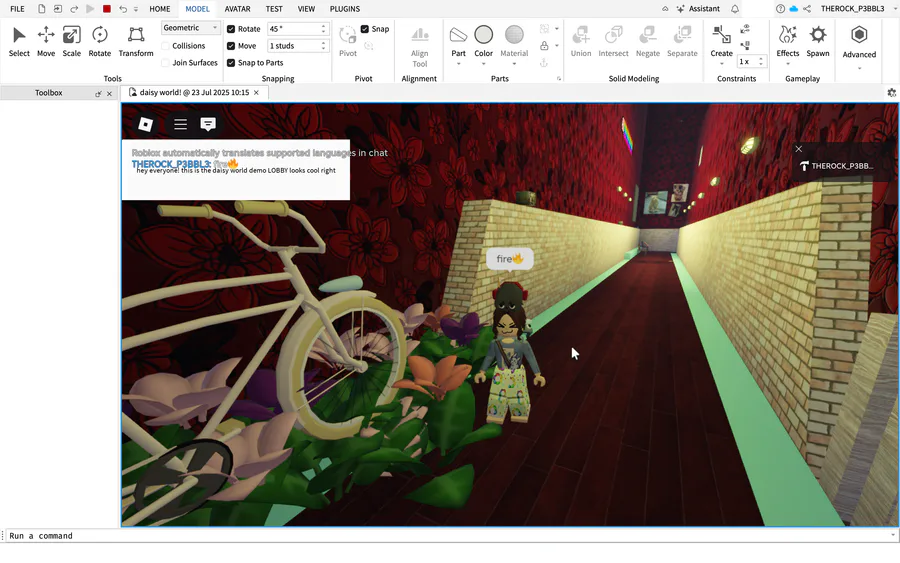Click the share icon
Screen dimensions: 900x563
(x=807, y=9)
